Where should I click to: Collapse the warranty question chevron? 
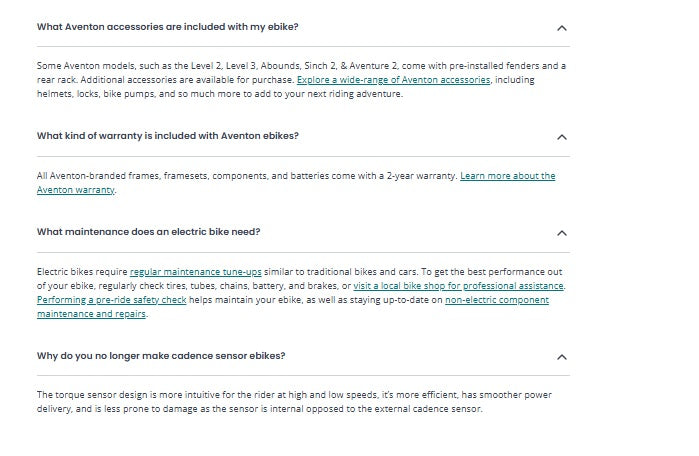click(x=561, y=137)
